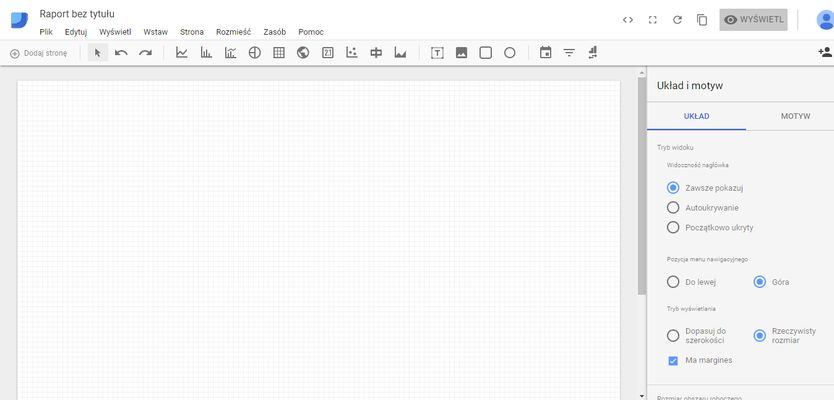The height and width of the screenshot is (400, 834).
Task: Toggle the Ma margines checkbox
Action: (673, 361)
